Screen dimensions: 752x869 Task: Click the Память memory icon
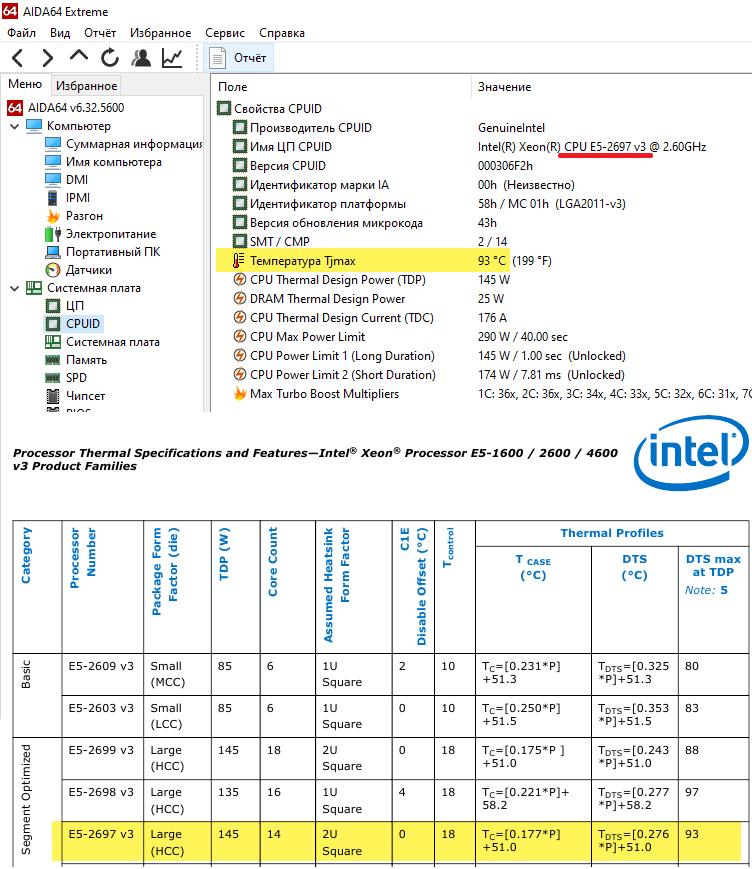tap(53, 360)
